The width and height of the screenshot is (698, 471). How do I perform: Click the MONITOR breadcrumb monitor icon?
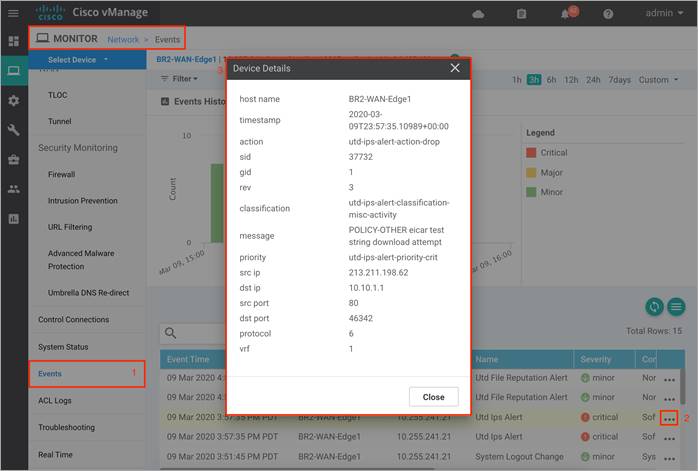43,38
